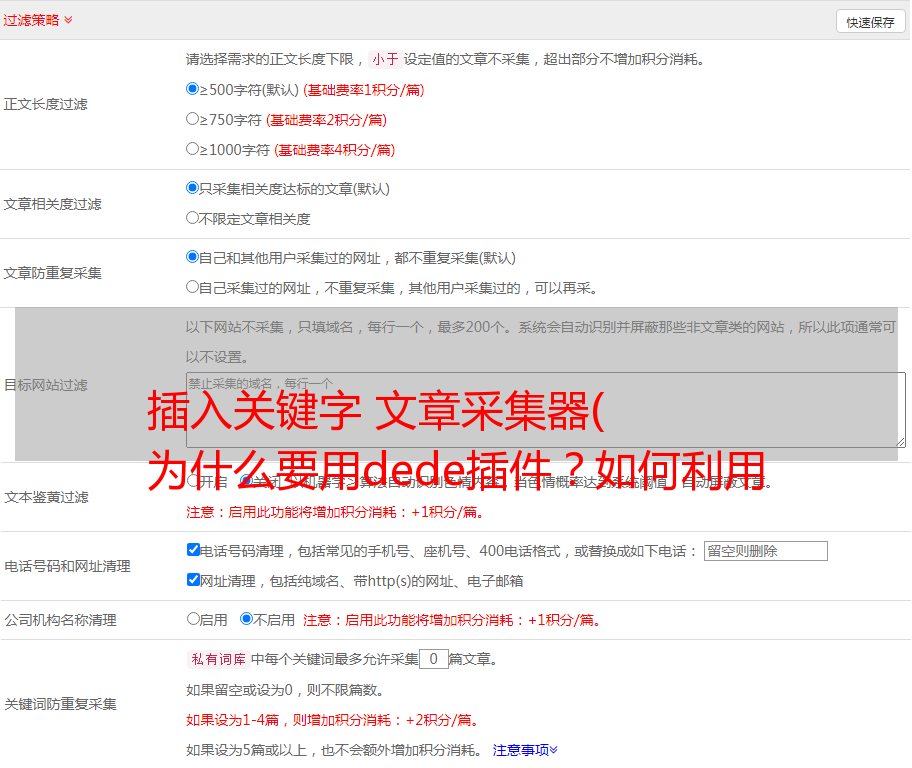Select 启用 for 公司机构名称清理
This screenshot has width=912, height=768.
coord(193,619)
